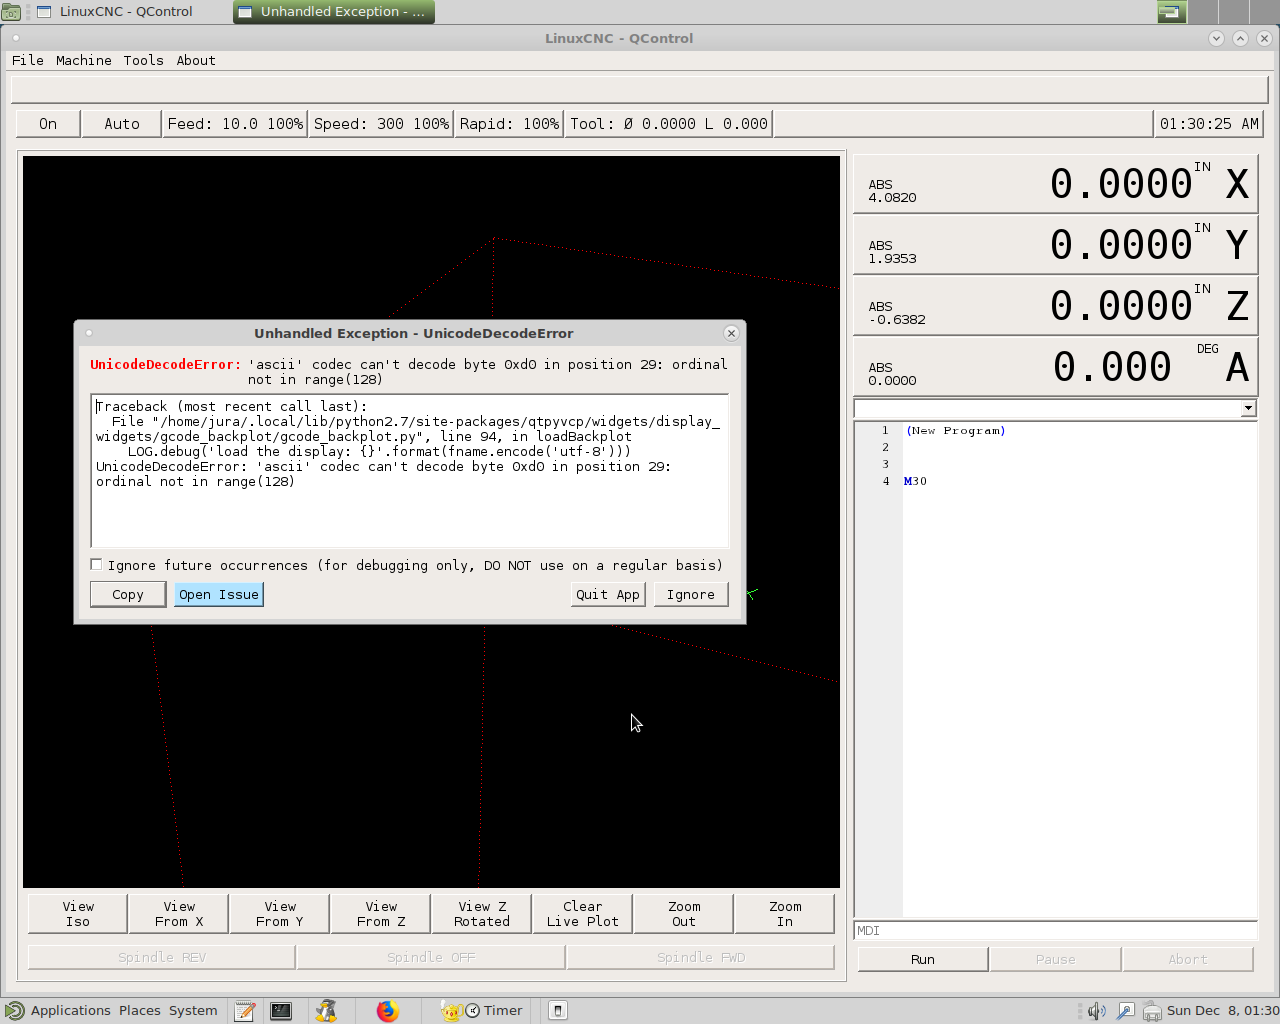This screenshot has width=1280, height=1024.
Task: Click the (New Program) line in G-code editor
Action: [955, 431]
